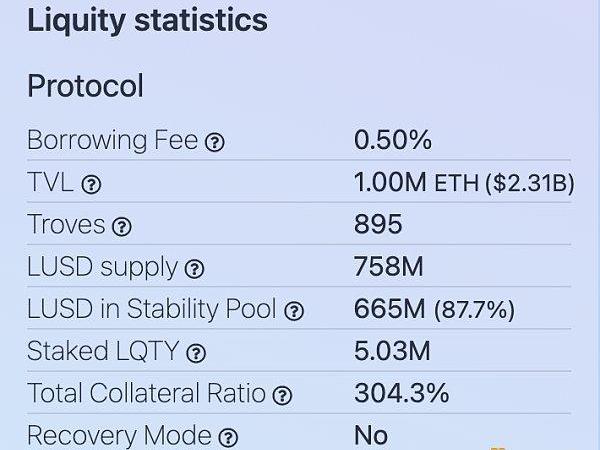Show the LUSD supply help icon
The image size is (600, 450).
coord(194,269)
